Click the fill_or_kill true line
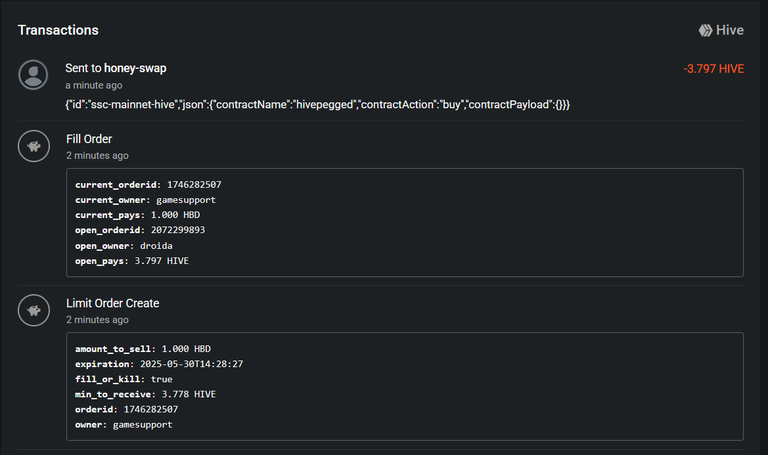The image size is (768, 455). point(124,379)
